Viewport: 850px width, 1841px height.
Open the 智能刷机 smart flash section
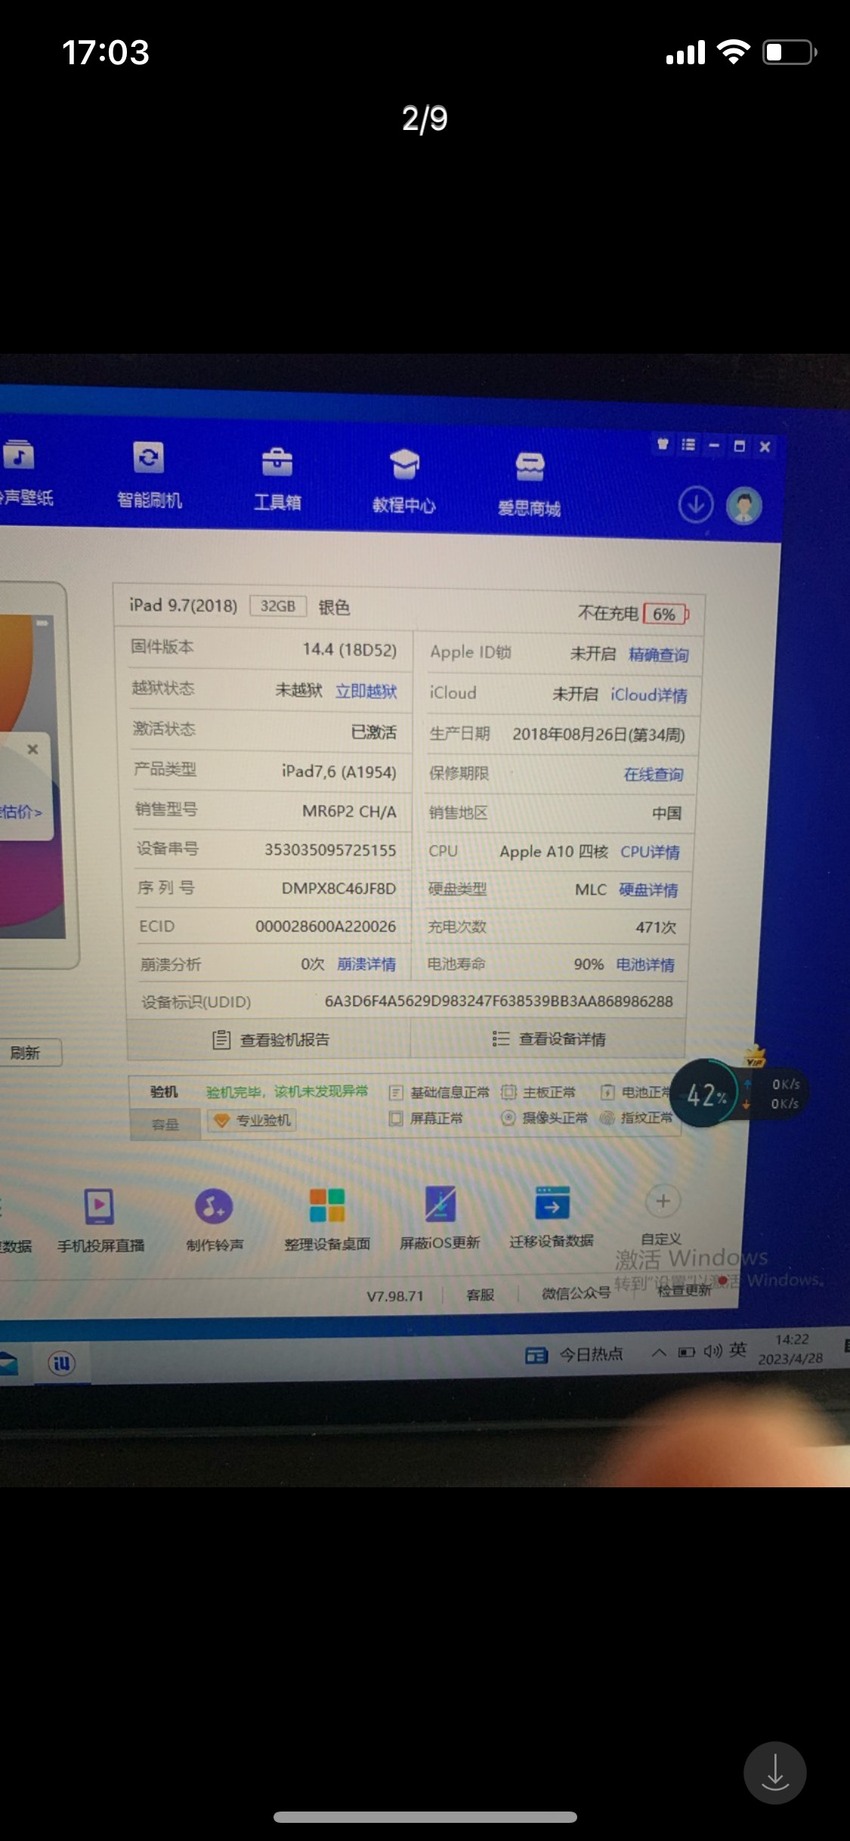pos(149,476)
